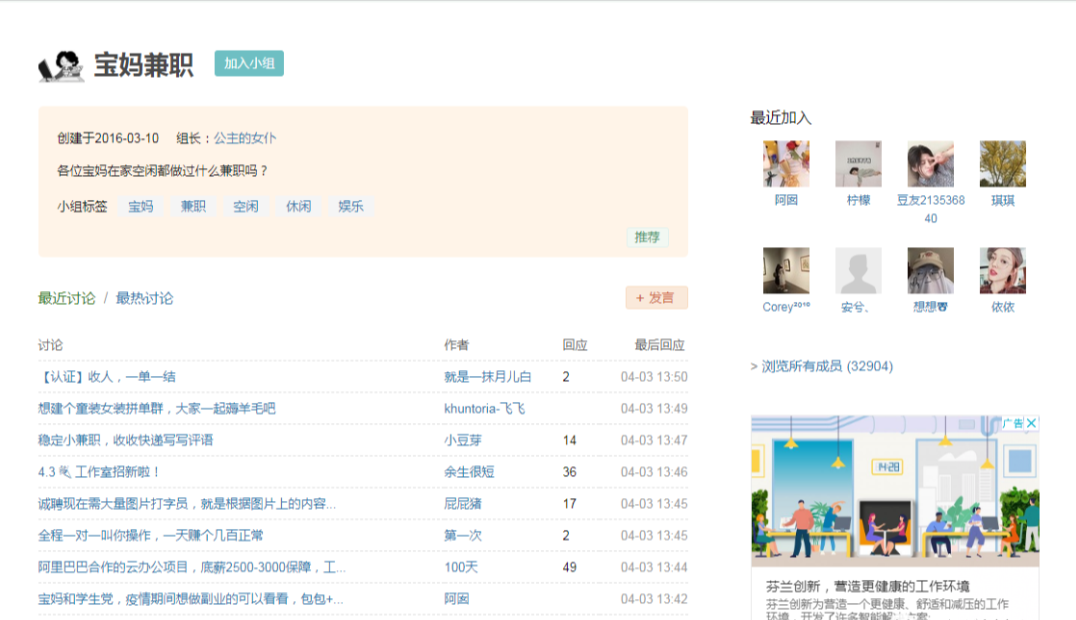Open author 阿囡 in discussion list
Screen dimensions: 1076x620
(x=456, y=599)
